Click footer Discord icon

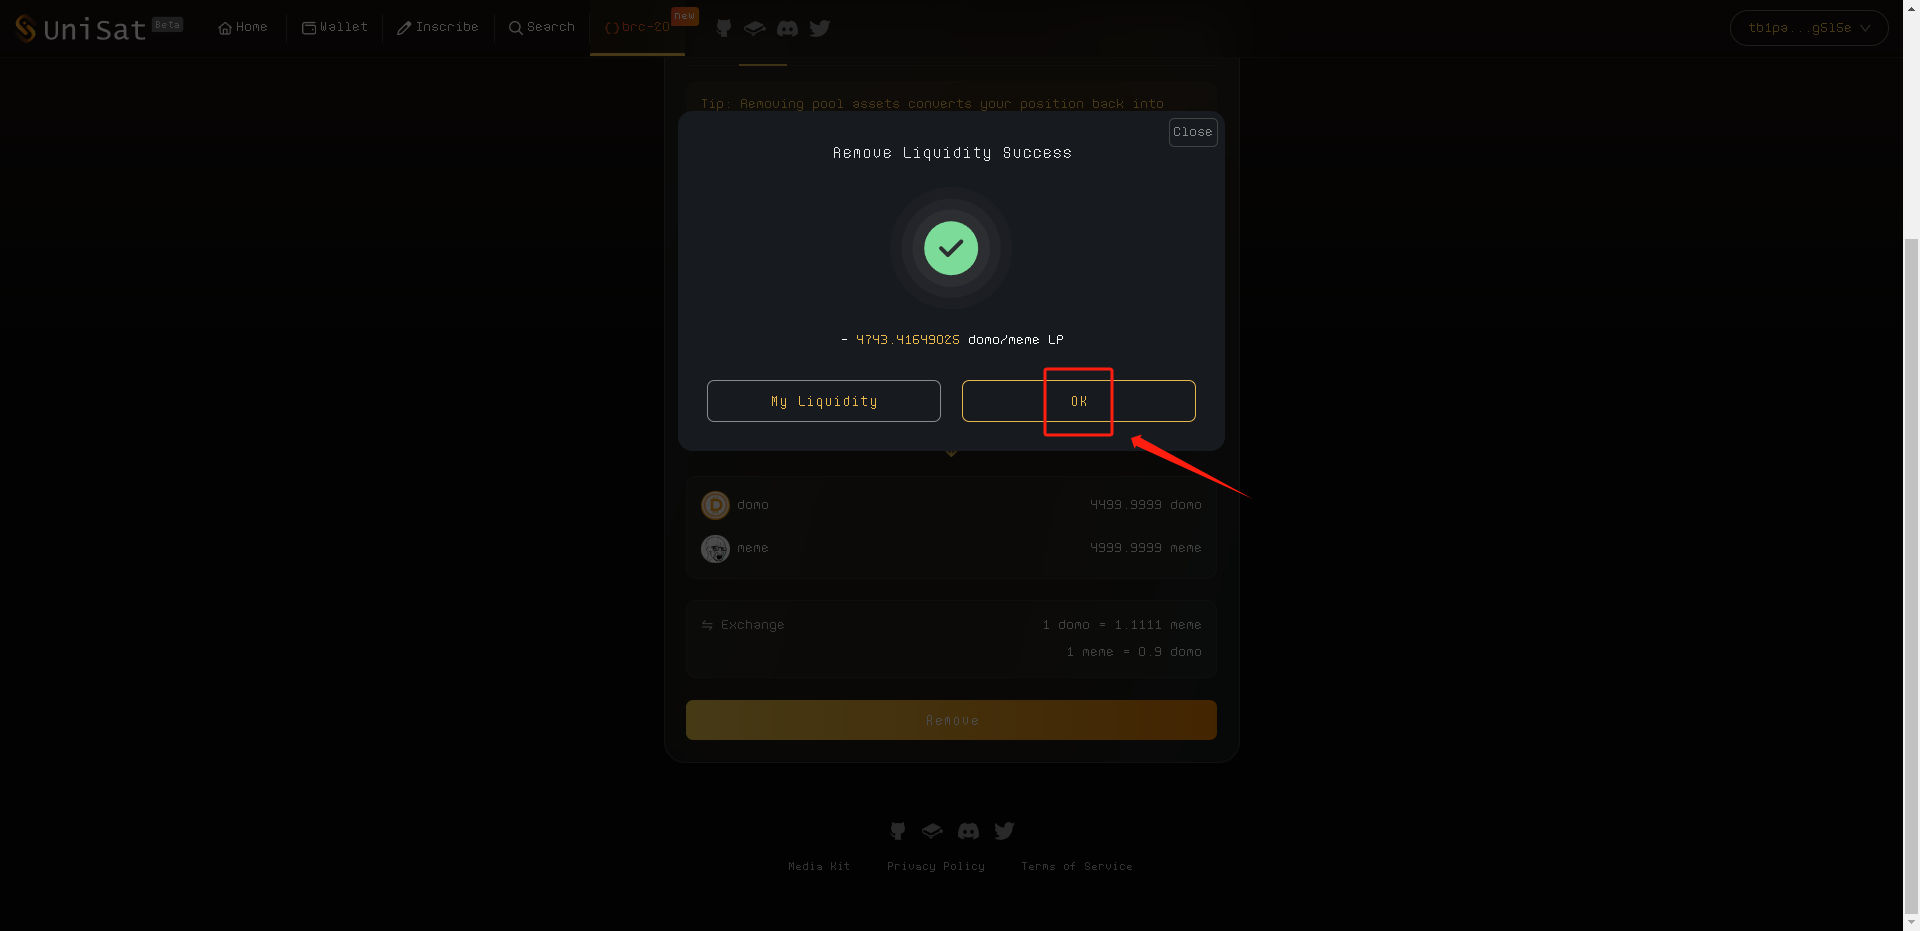(968, 831)
